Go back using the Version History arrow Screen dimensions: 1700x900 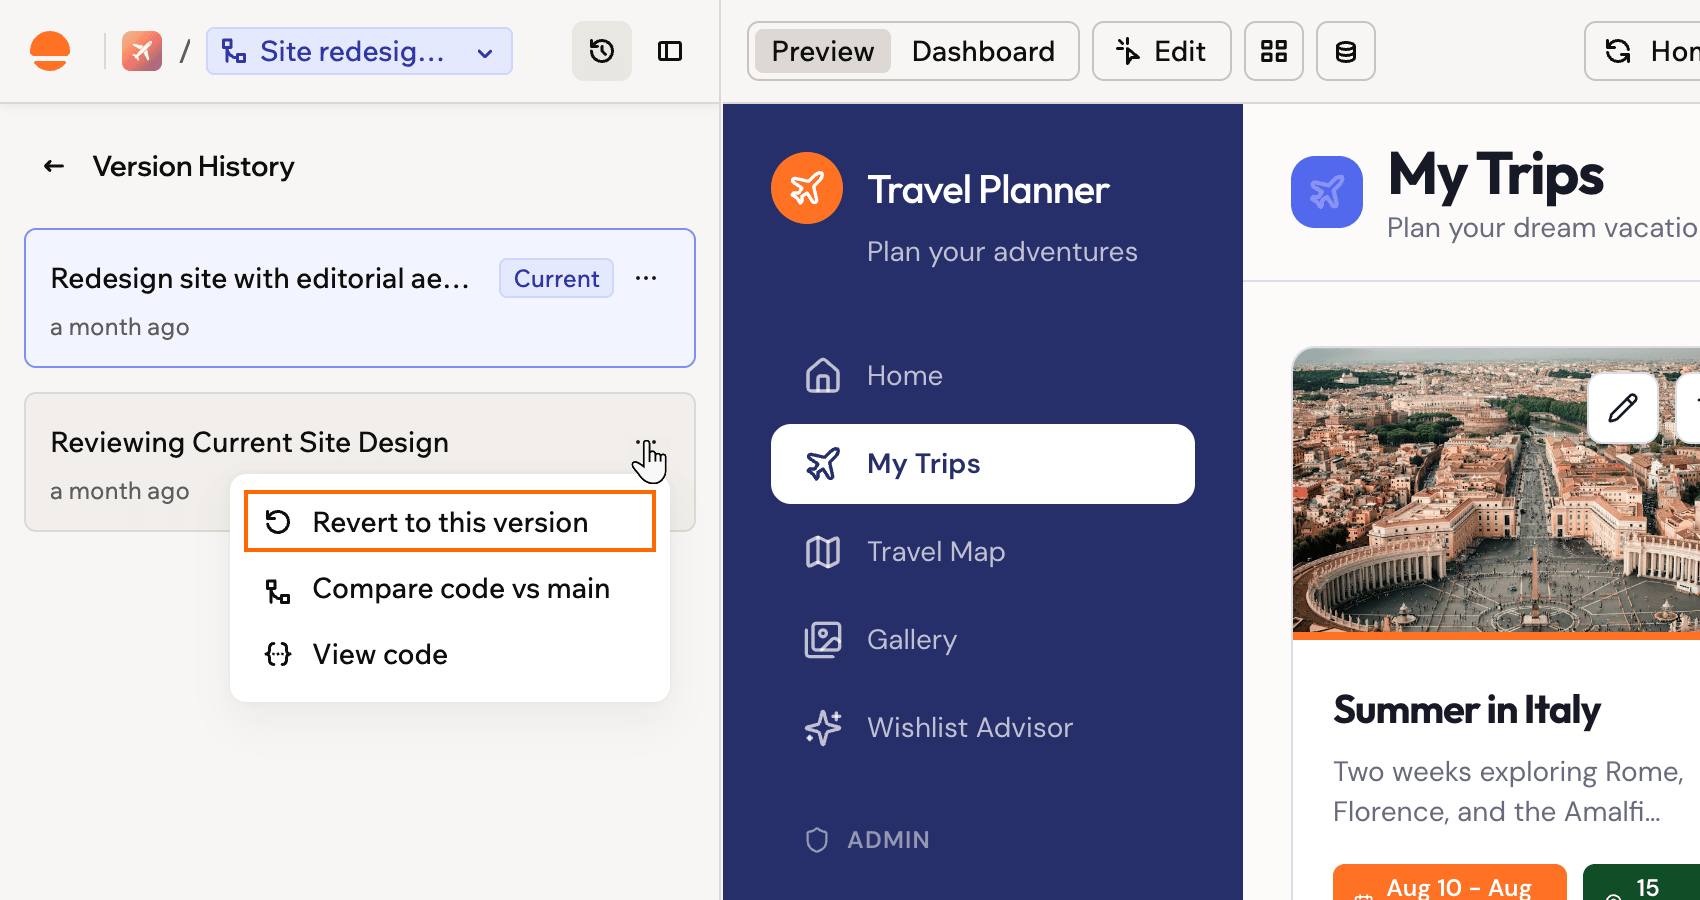[x=54, y=166]
